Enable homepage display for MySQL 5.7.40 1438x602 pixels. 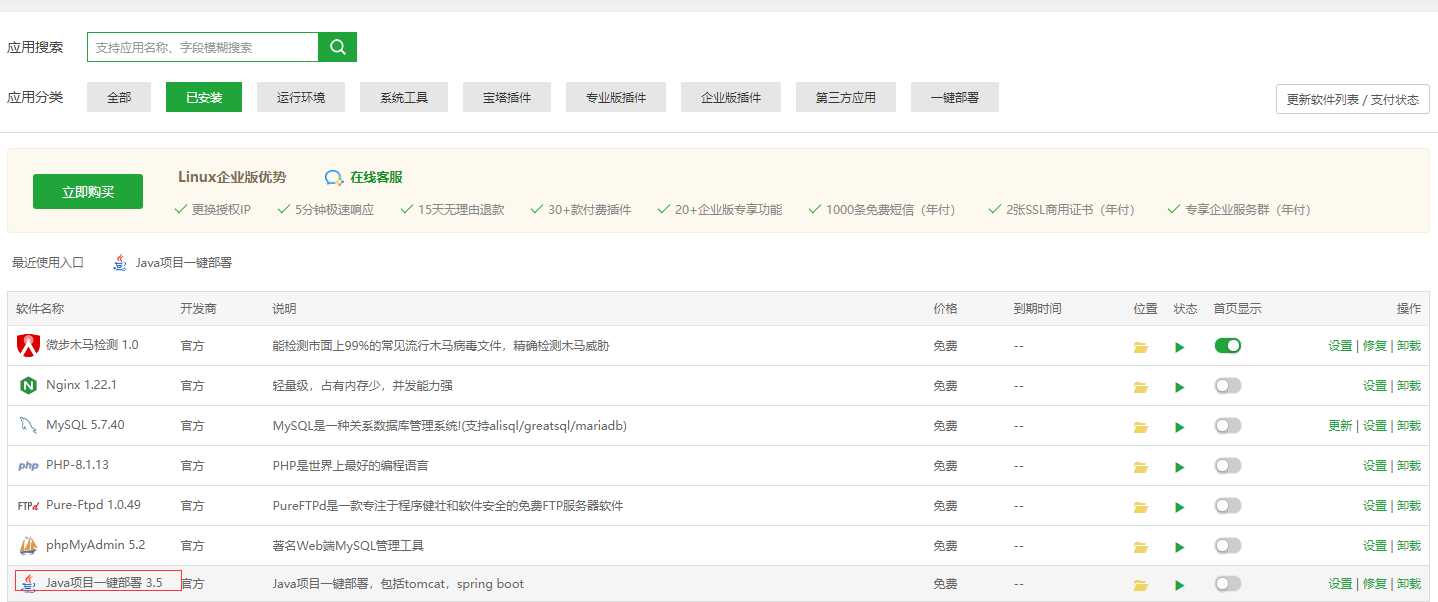click(1228, 425)
